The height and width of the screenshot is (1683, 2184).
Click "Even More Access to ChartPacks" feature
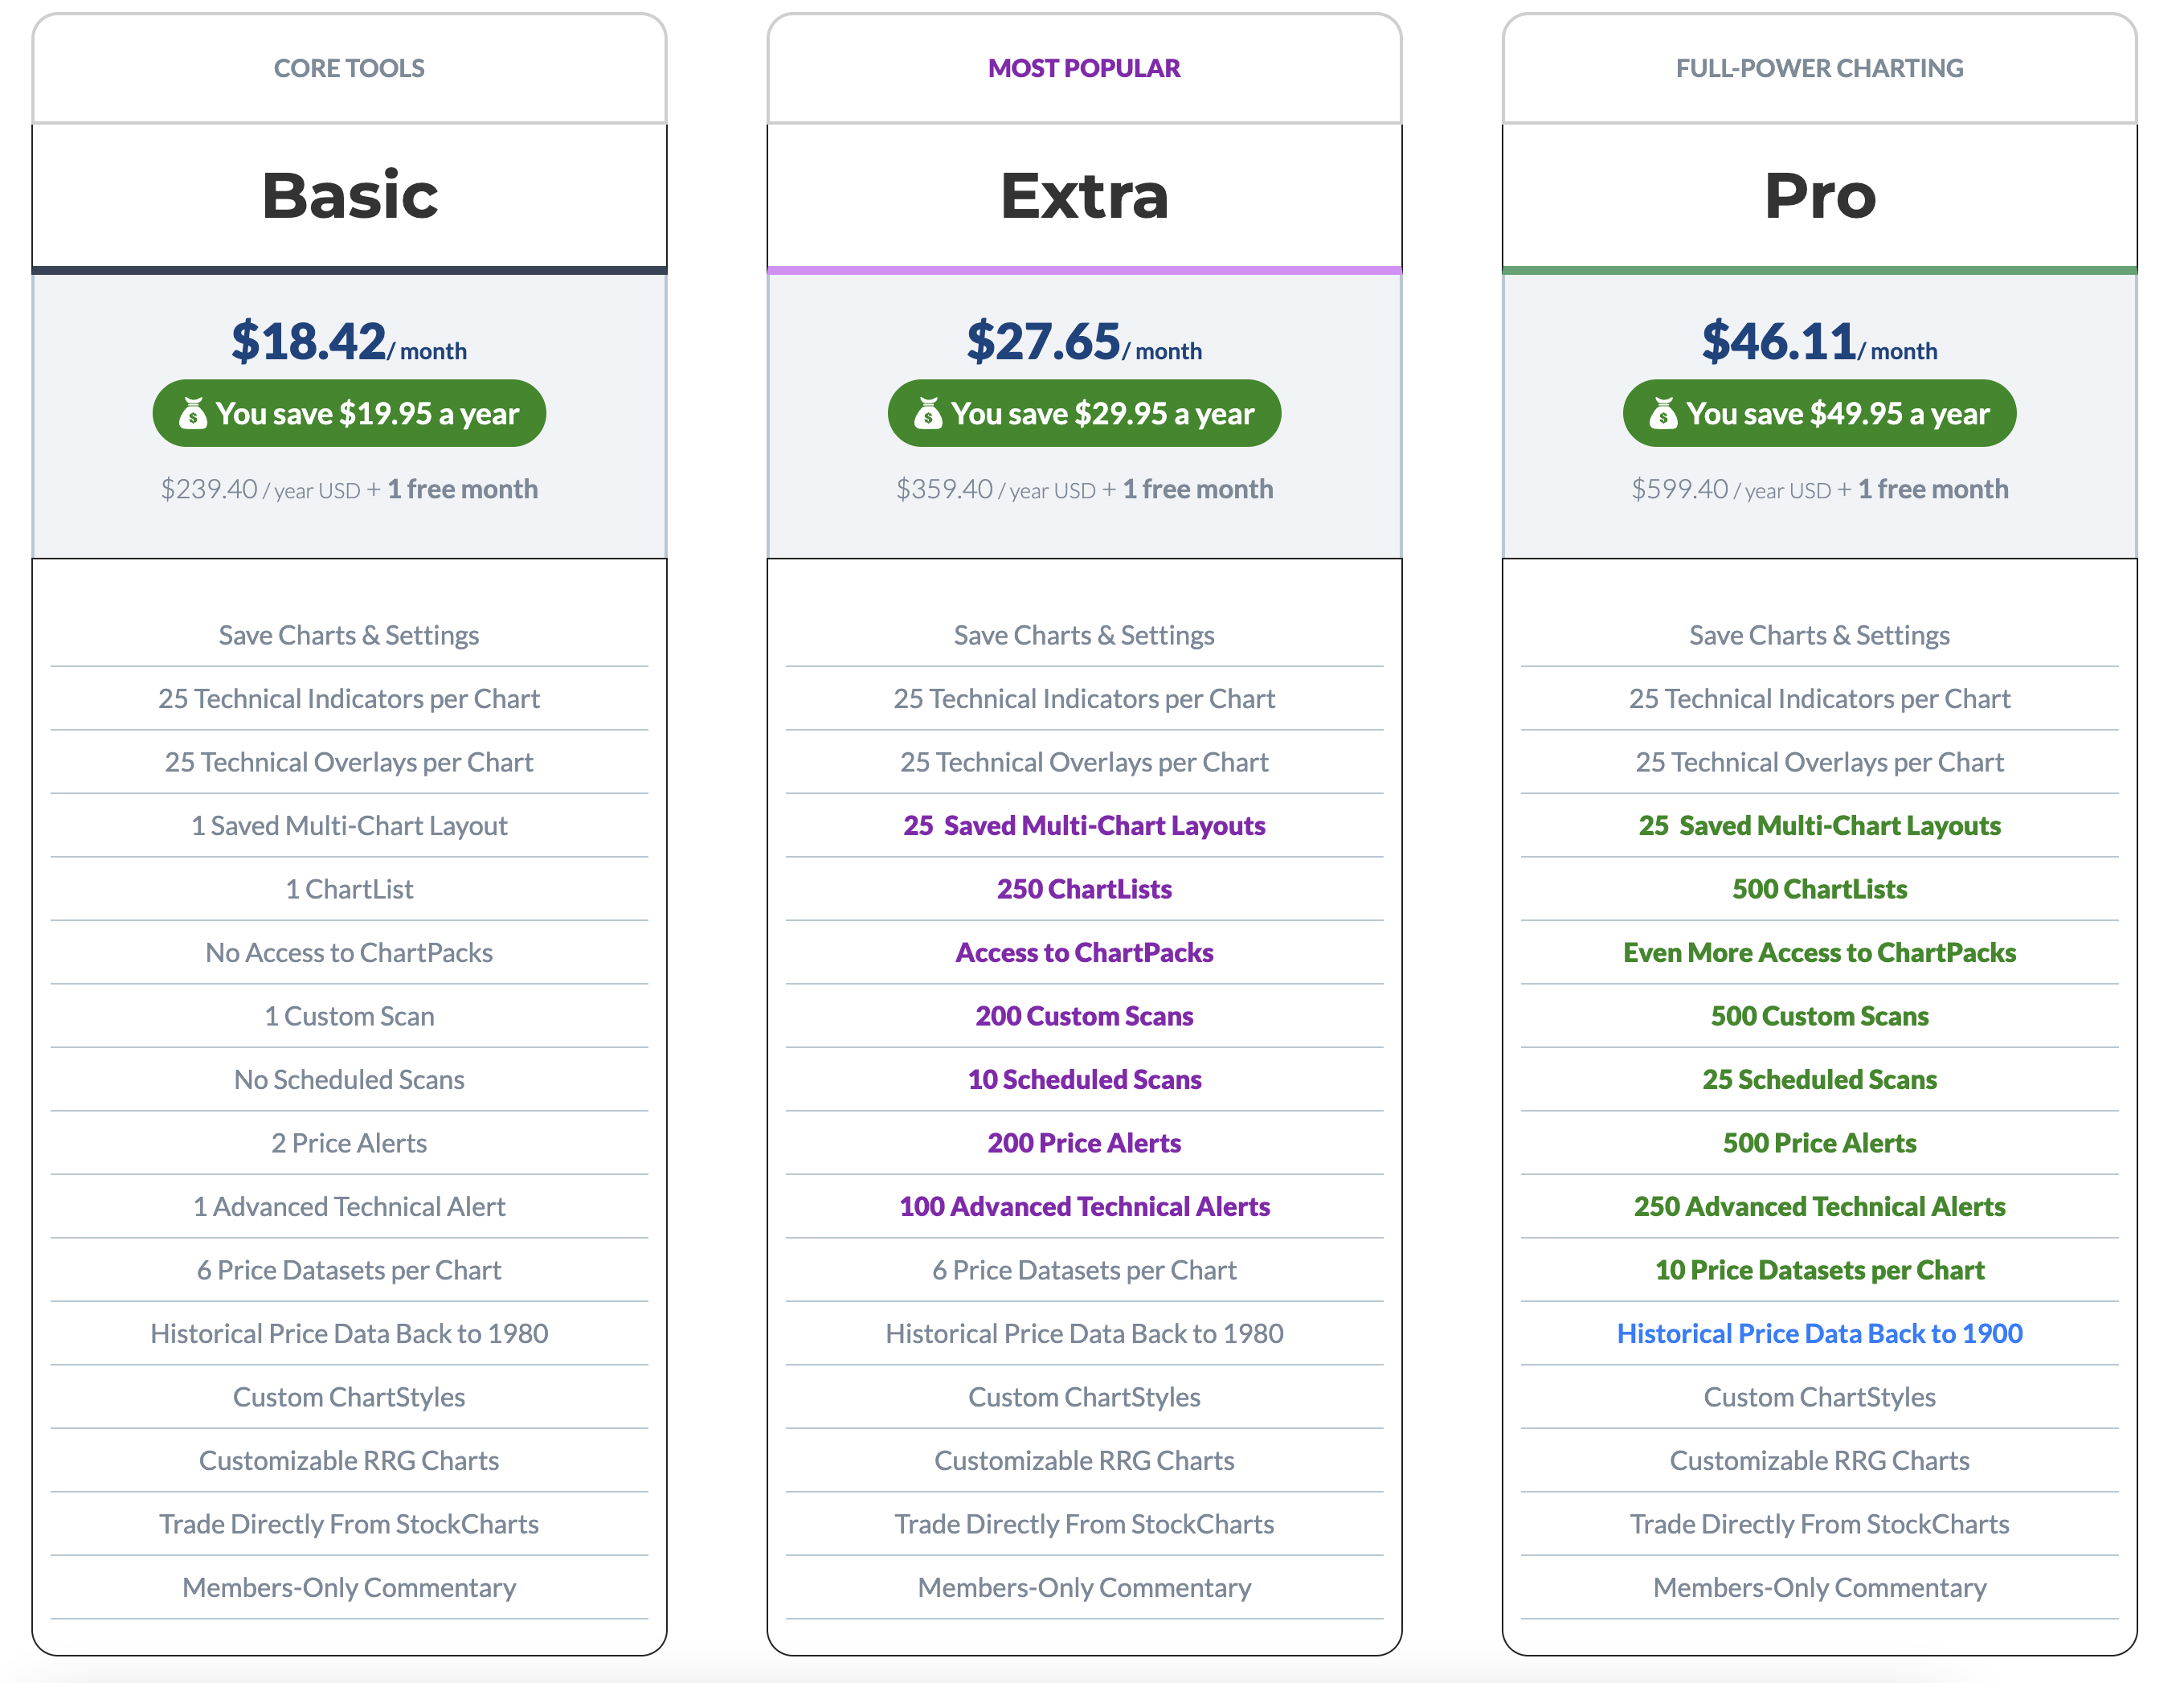point(1819,952)
